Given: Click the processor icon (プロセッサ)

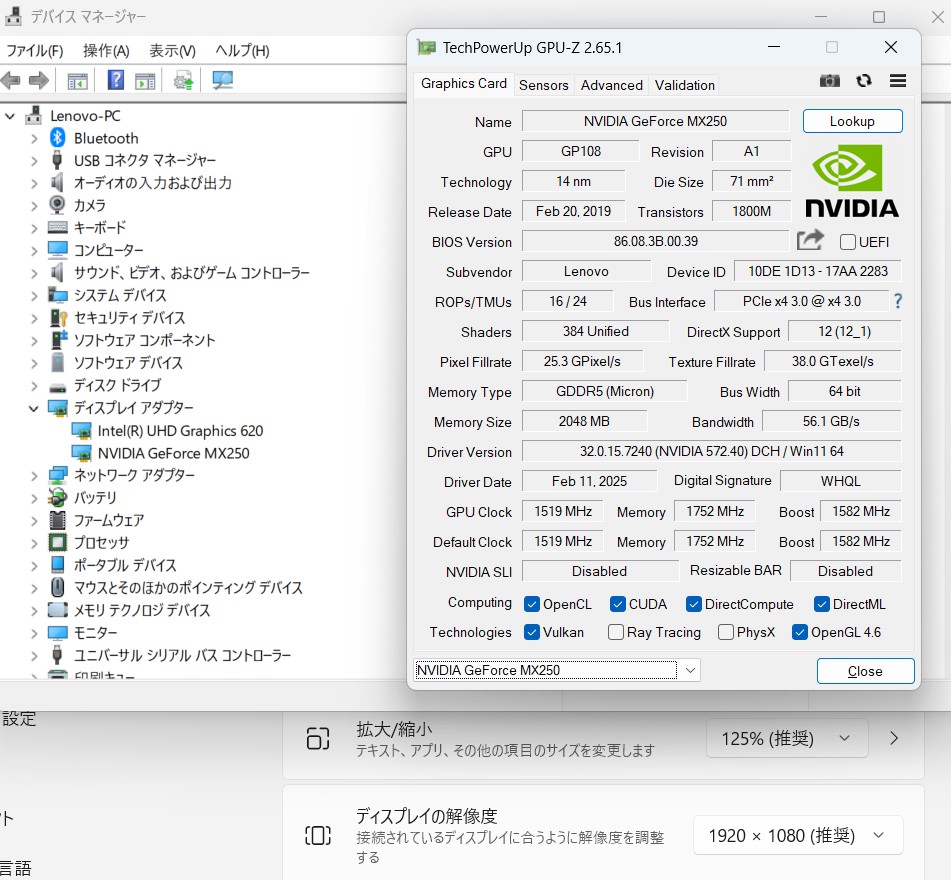Looking at the screenshot, I should coord(58,542).
